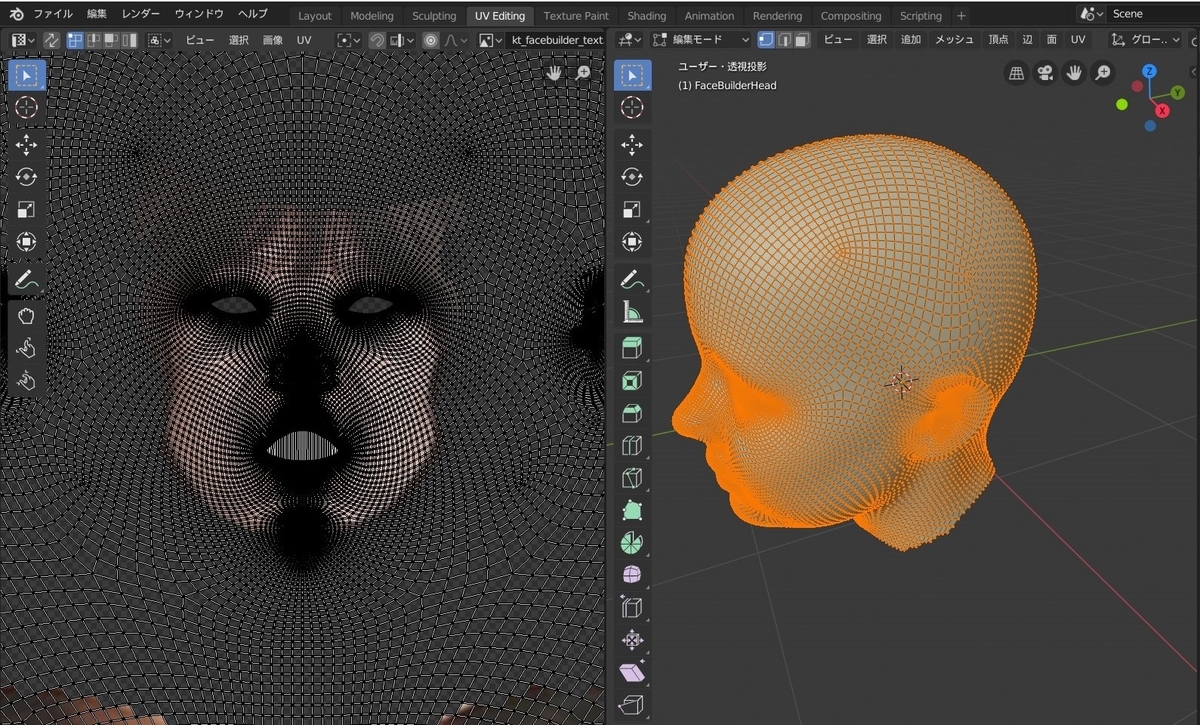Activate the Poly Build tool in 3D viewport
This screenshot has height=725, width=1200.
[x=632, y=510]
